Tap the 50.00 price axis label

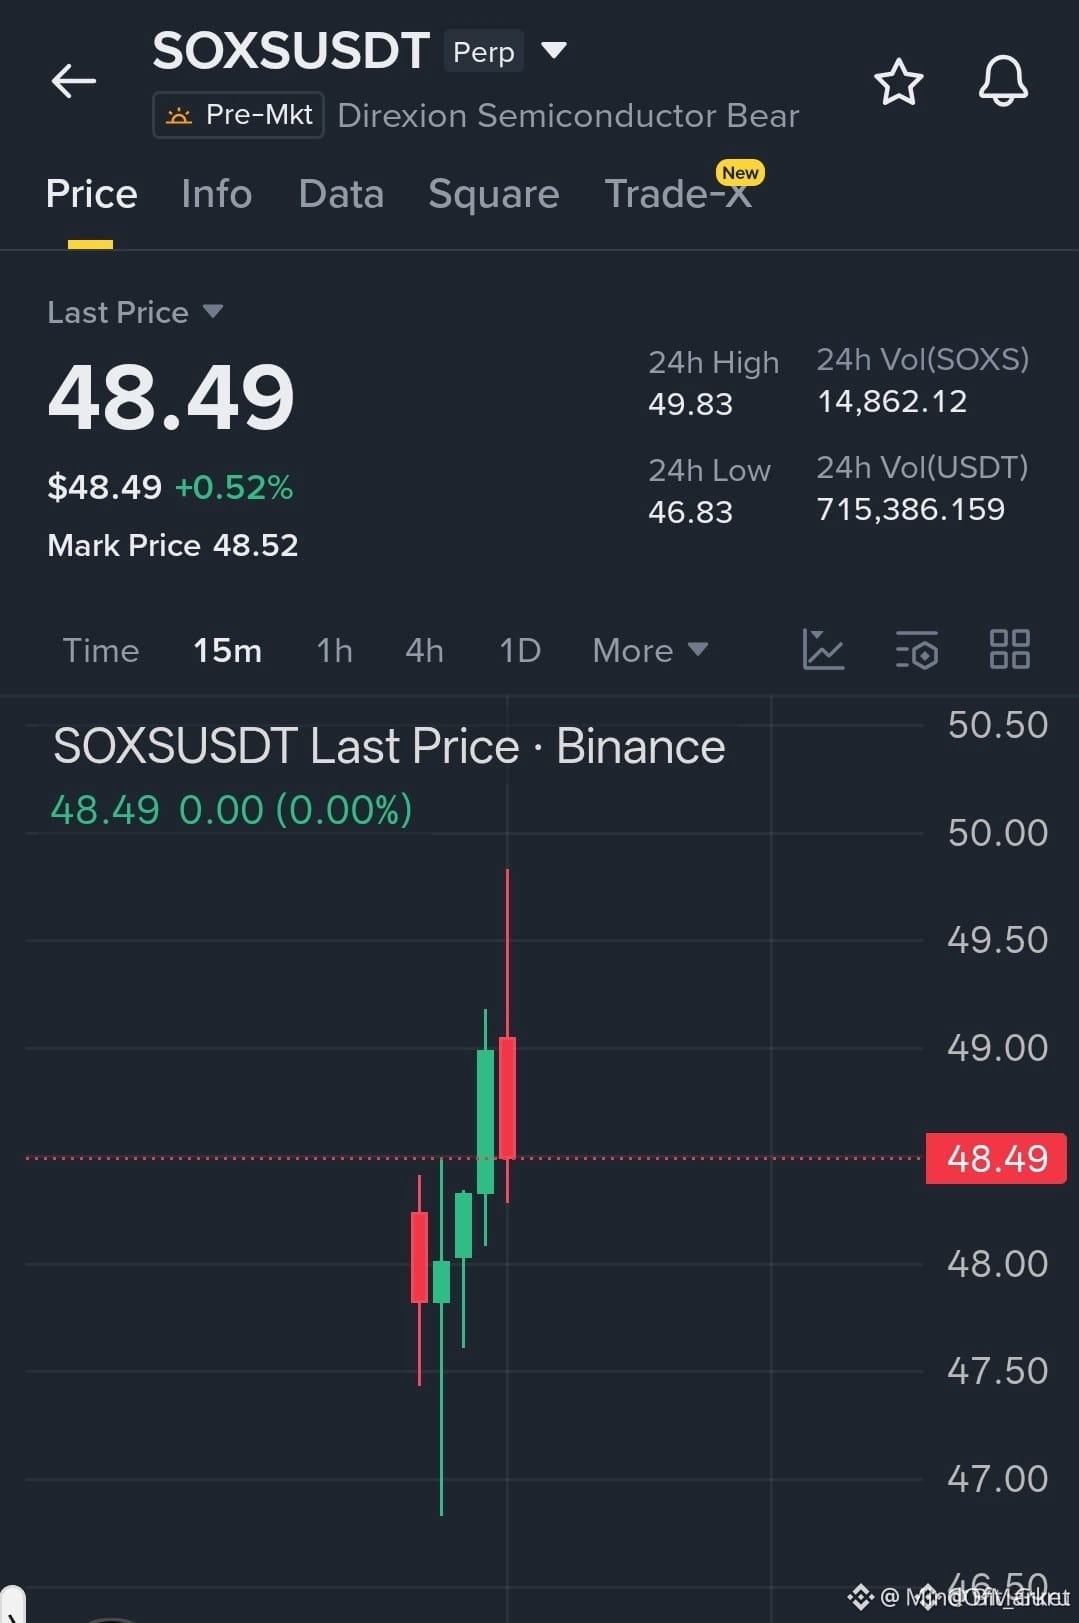click(x=997, y=832)
